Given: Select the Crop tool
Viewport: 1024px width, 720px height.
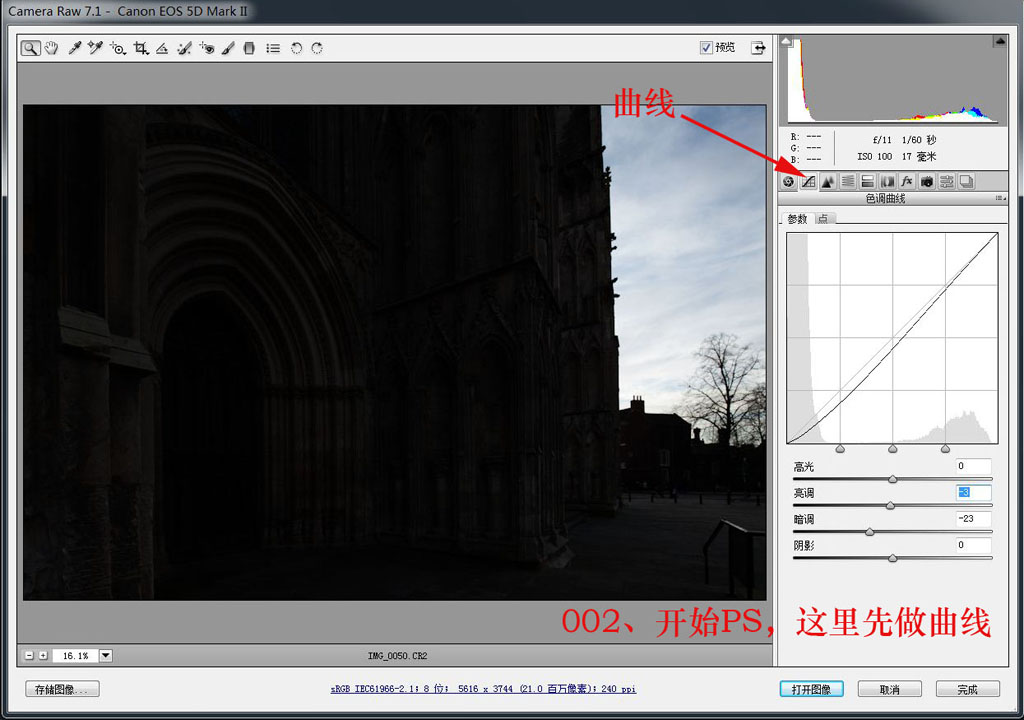Looking at the screenshot, I should [x=140, y=48].
